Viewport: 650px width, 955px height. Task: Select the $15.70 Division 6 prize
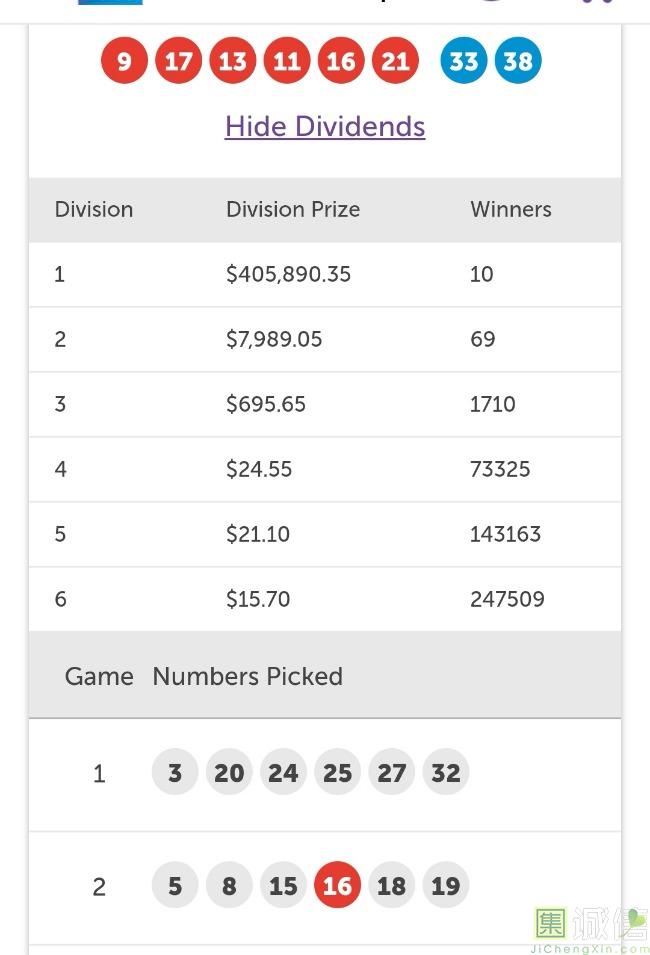coord(258,599)
